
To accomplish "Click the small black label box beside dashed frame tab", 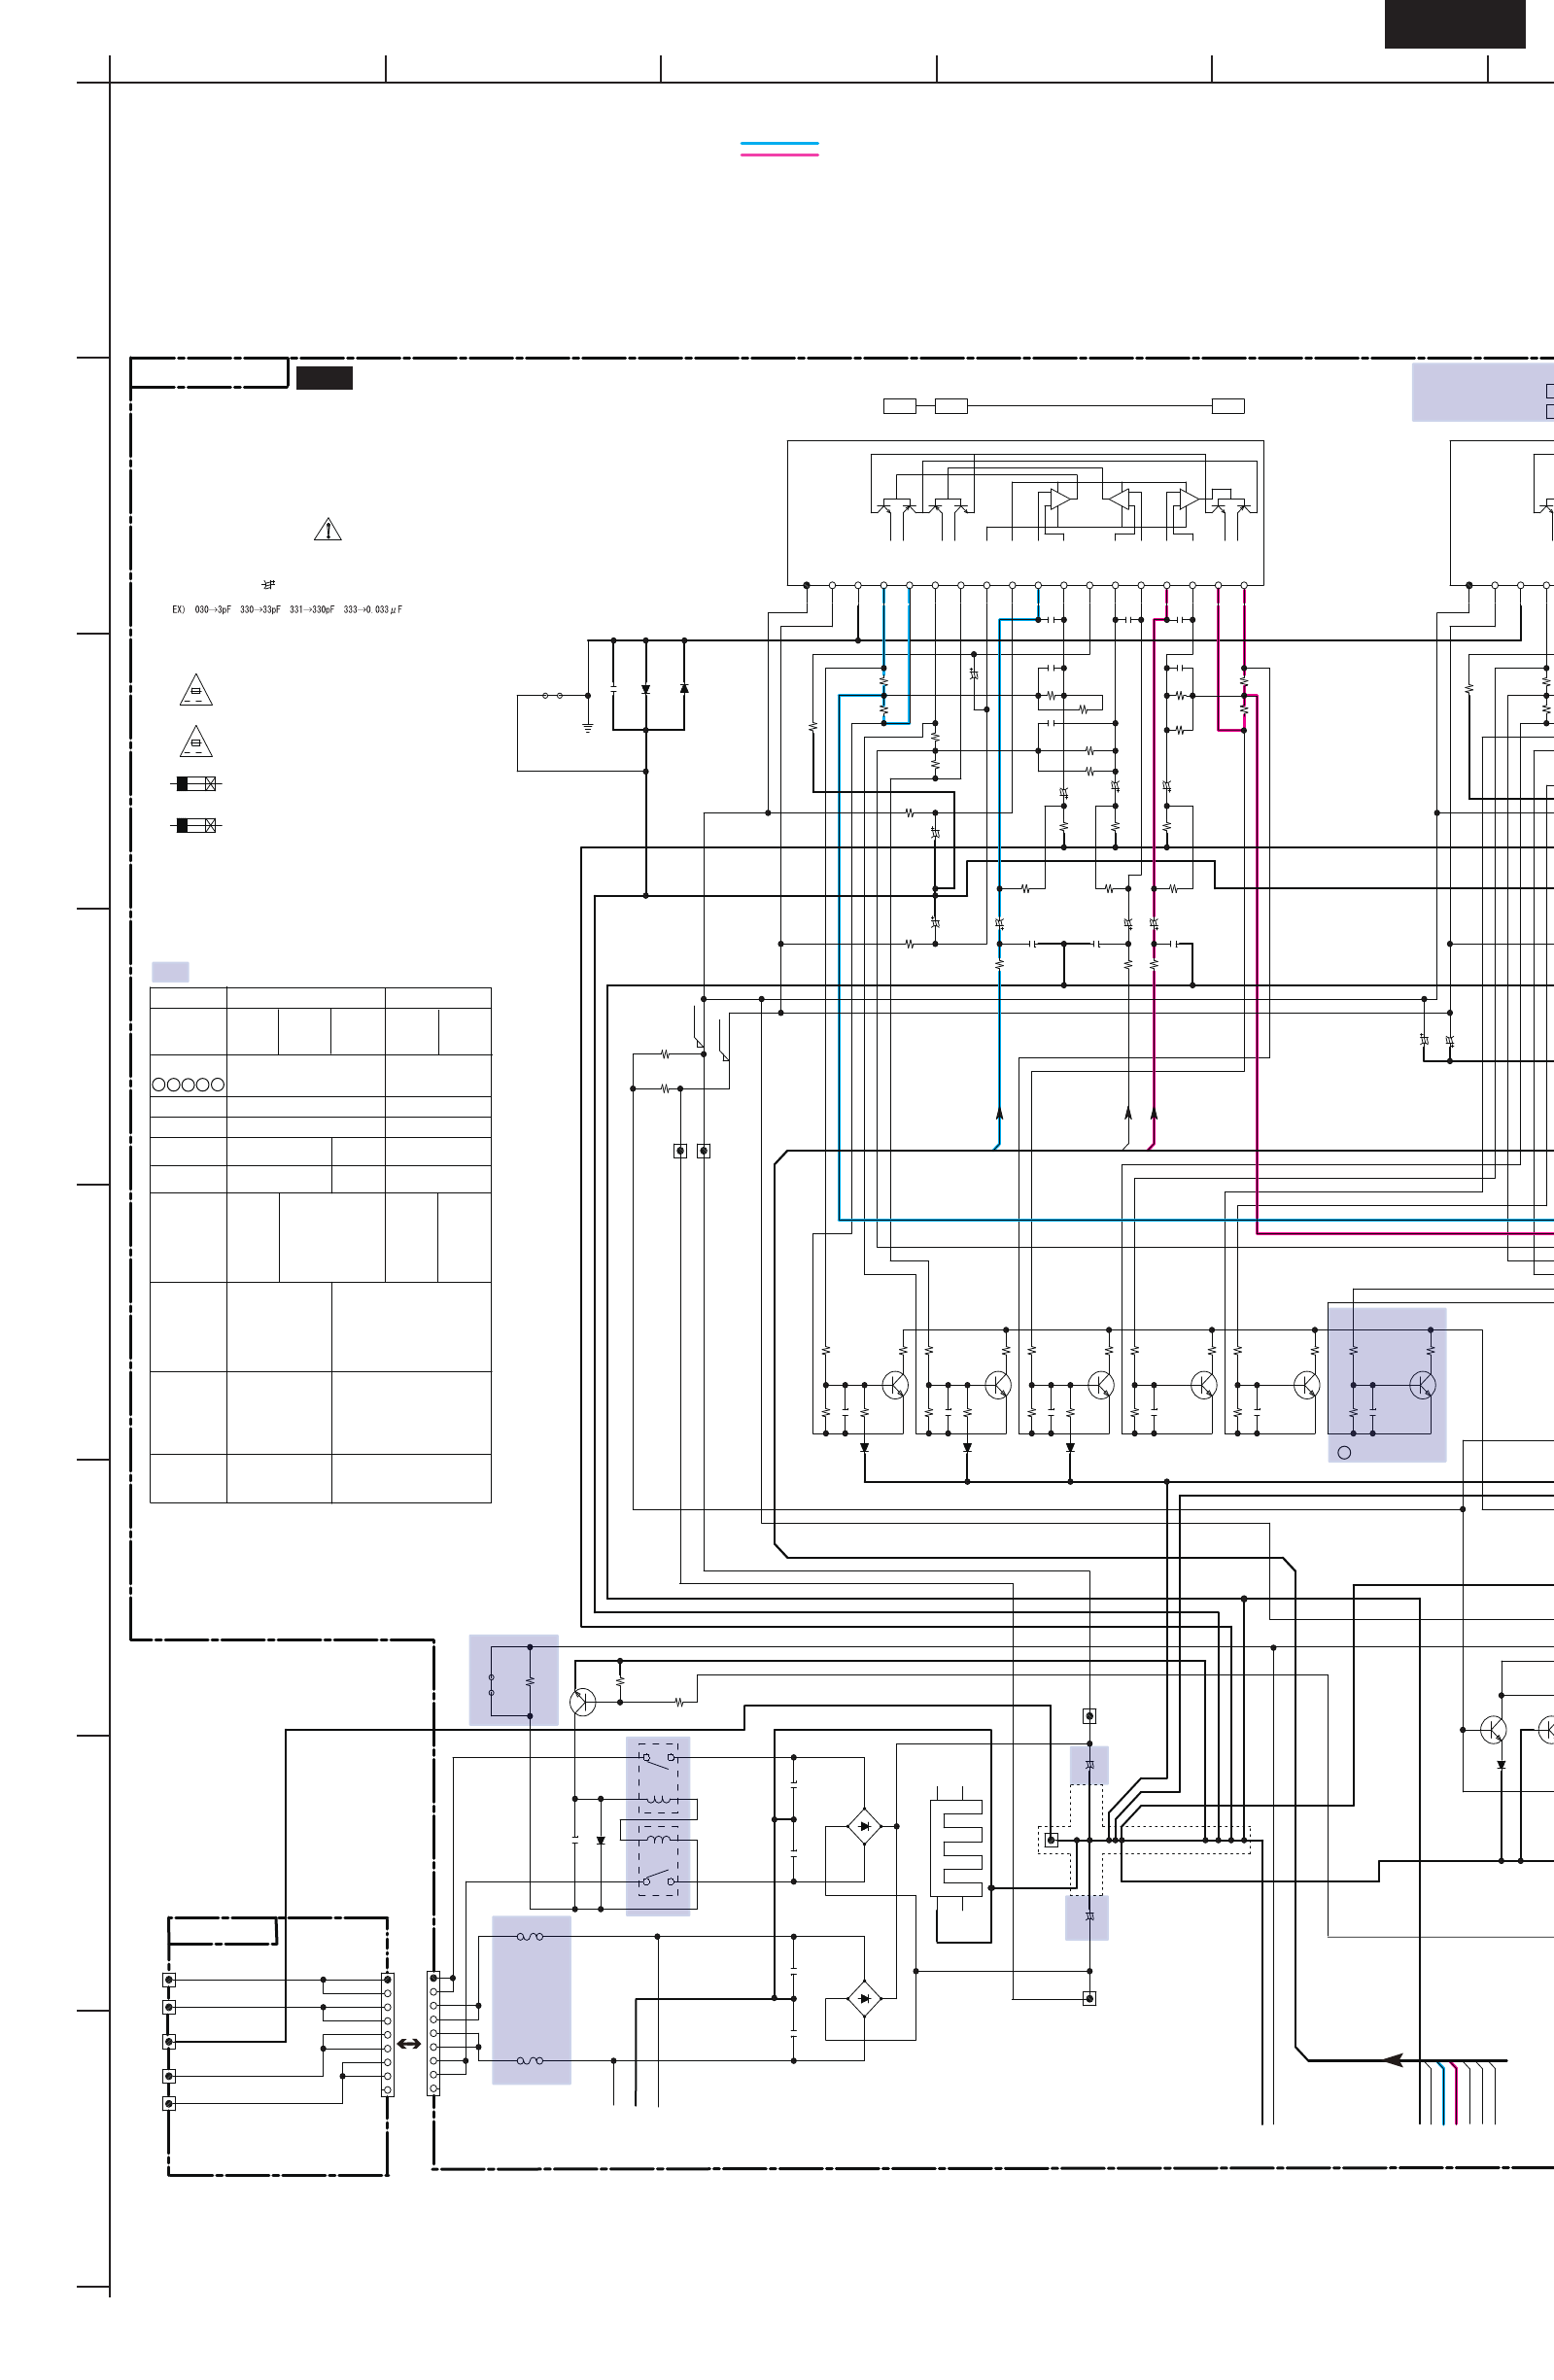I will (324, 377).
